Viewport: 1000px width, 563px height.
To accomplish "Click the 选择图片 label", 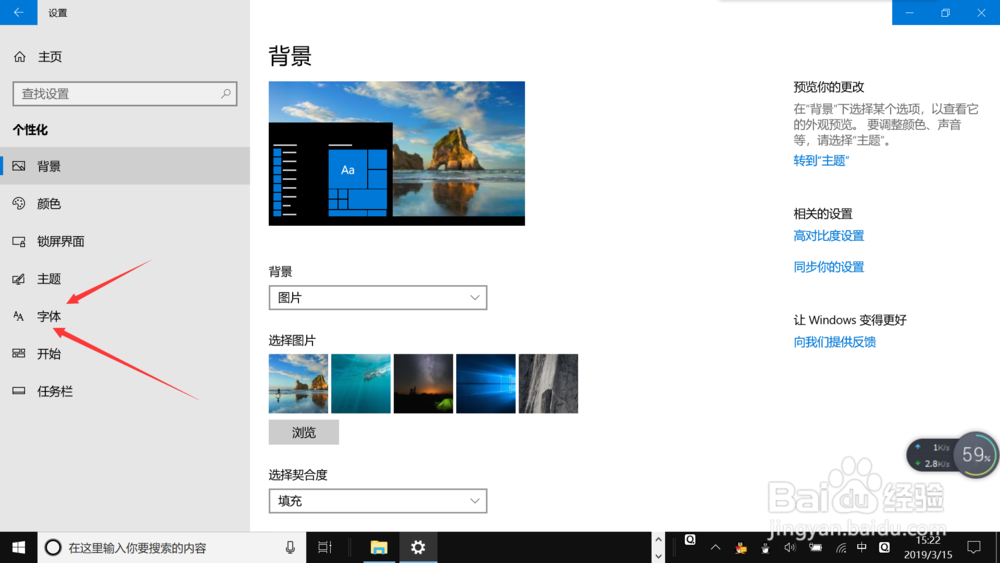I will [x=292, y=340].
